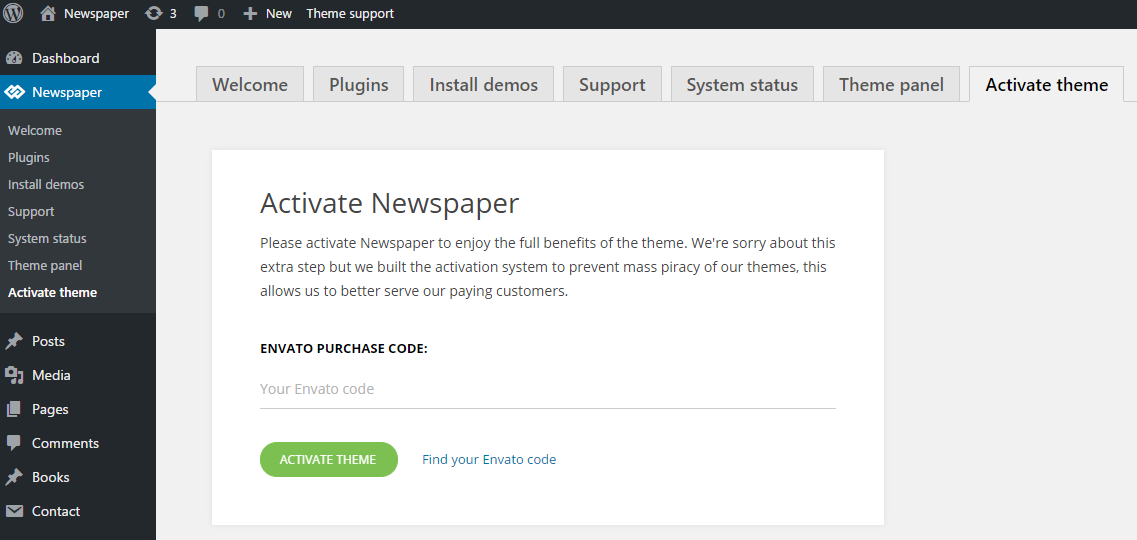Click the WordPress logo icon
Viewport: 1137px width, 540px height.
(14, 14)
